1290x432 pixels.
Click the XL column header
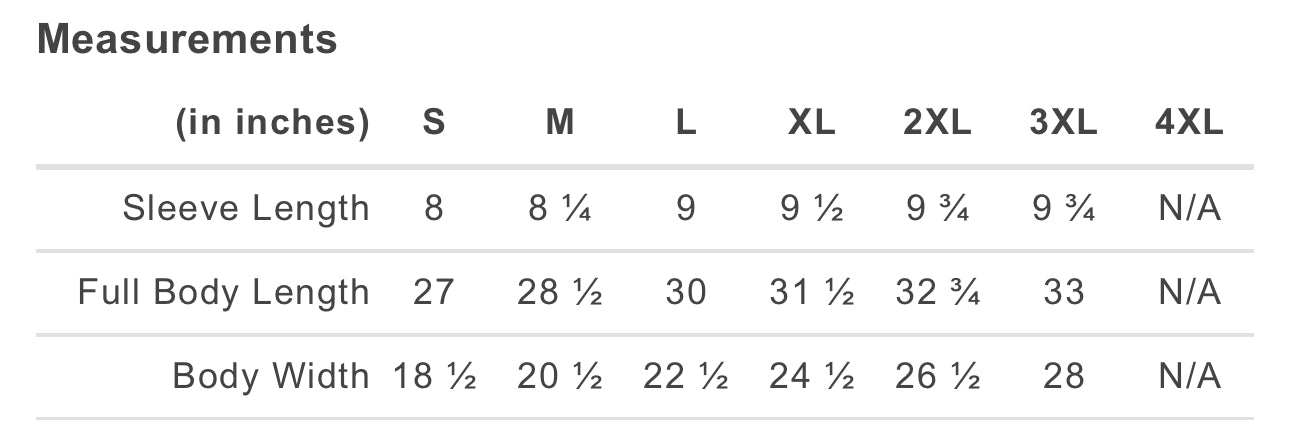tap(811, 123)
